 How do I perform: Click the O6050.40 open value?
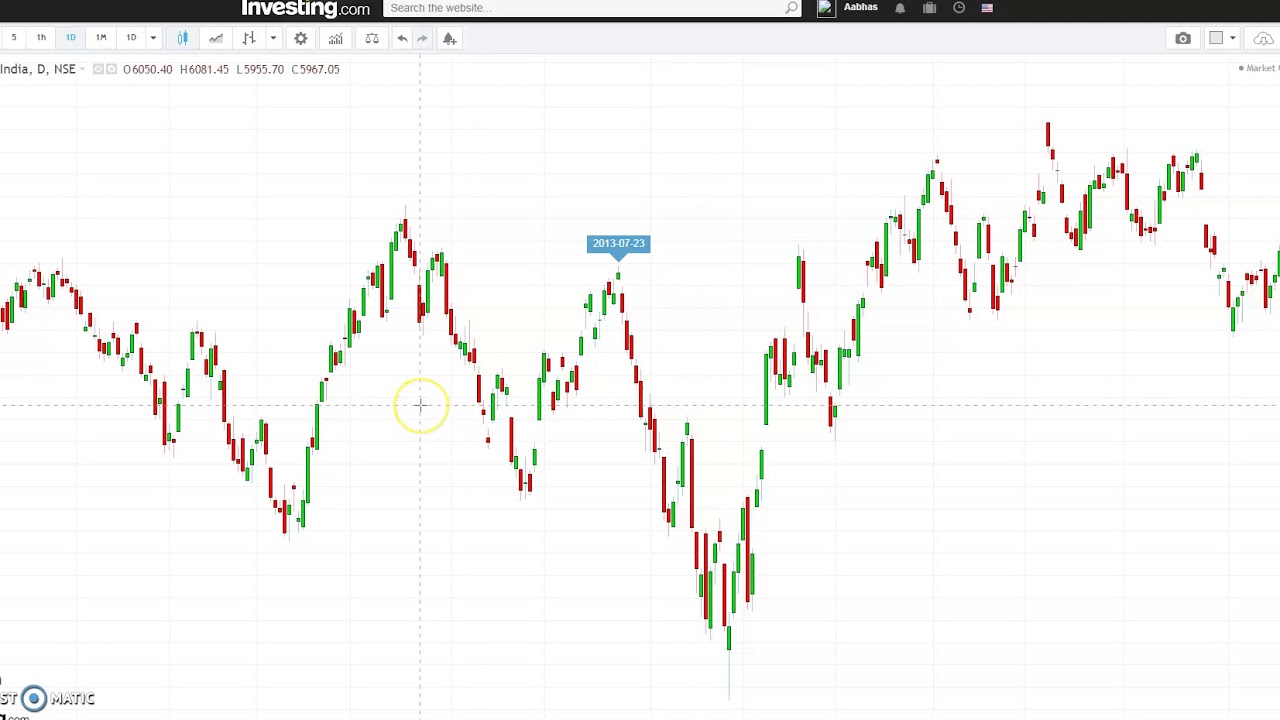pyautogui.click(x=148, y=69)
